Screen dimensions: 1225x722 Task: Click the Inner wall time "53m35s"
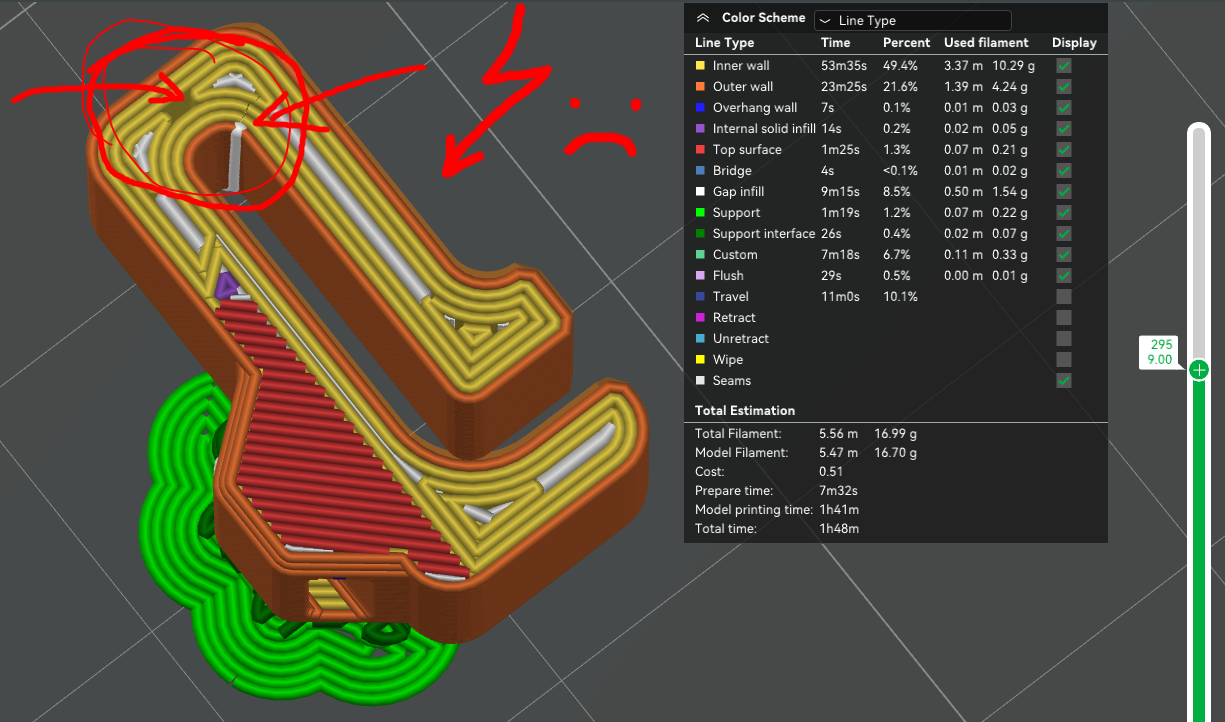coord(844,66)
